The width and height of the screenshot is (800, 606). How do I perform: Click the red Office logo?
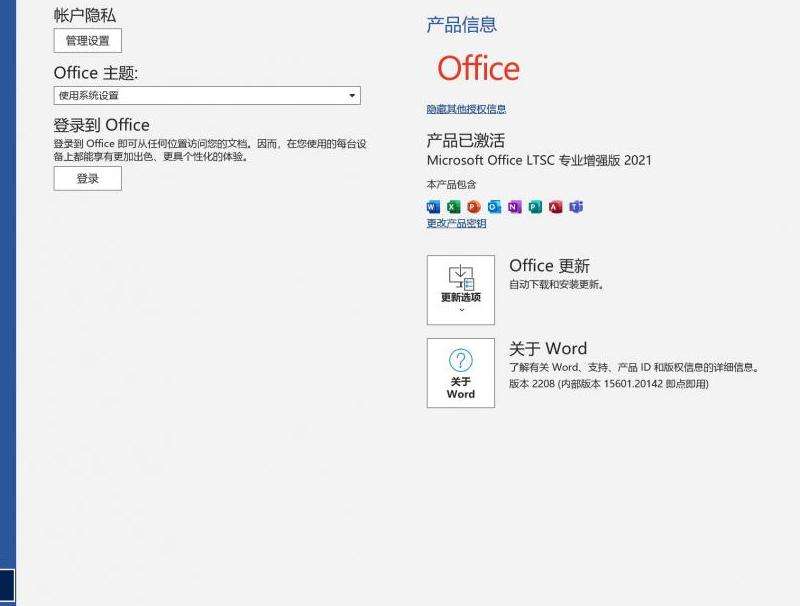[479, 68]
